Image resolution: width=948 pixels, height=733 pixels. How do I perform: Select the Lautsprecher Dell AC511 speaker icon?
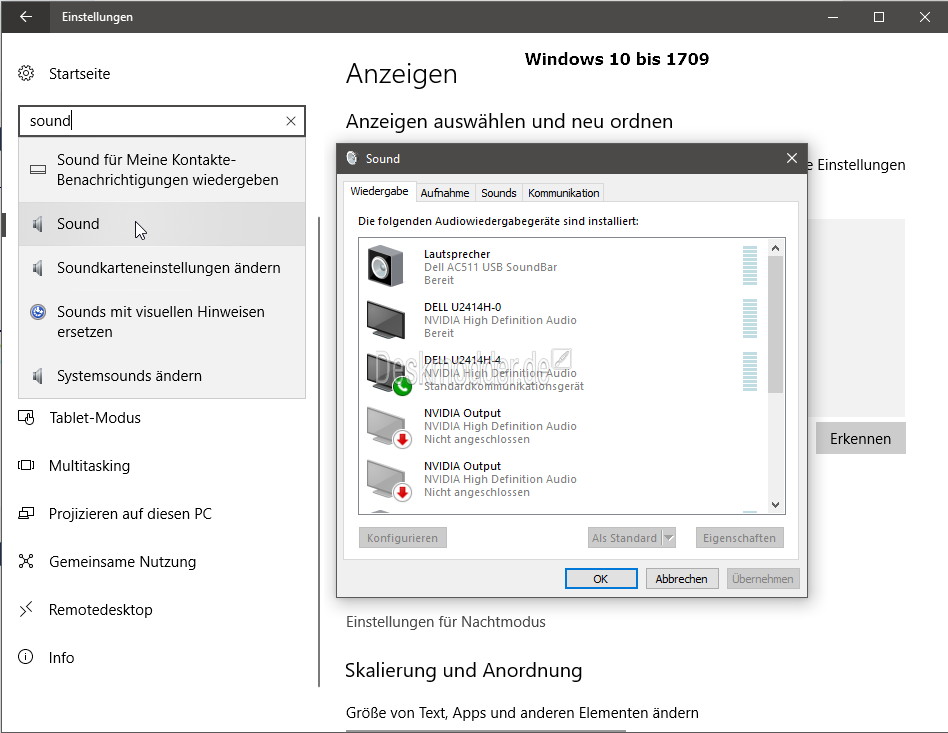pyautogui.click(x=385, y=266)
